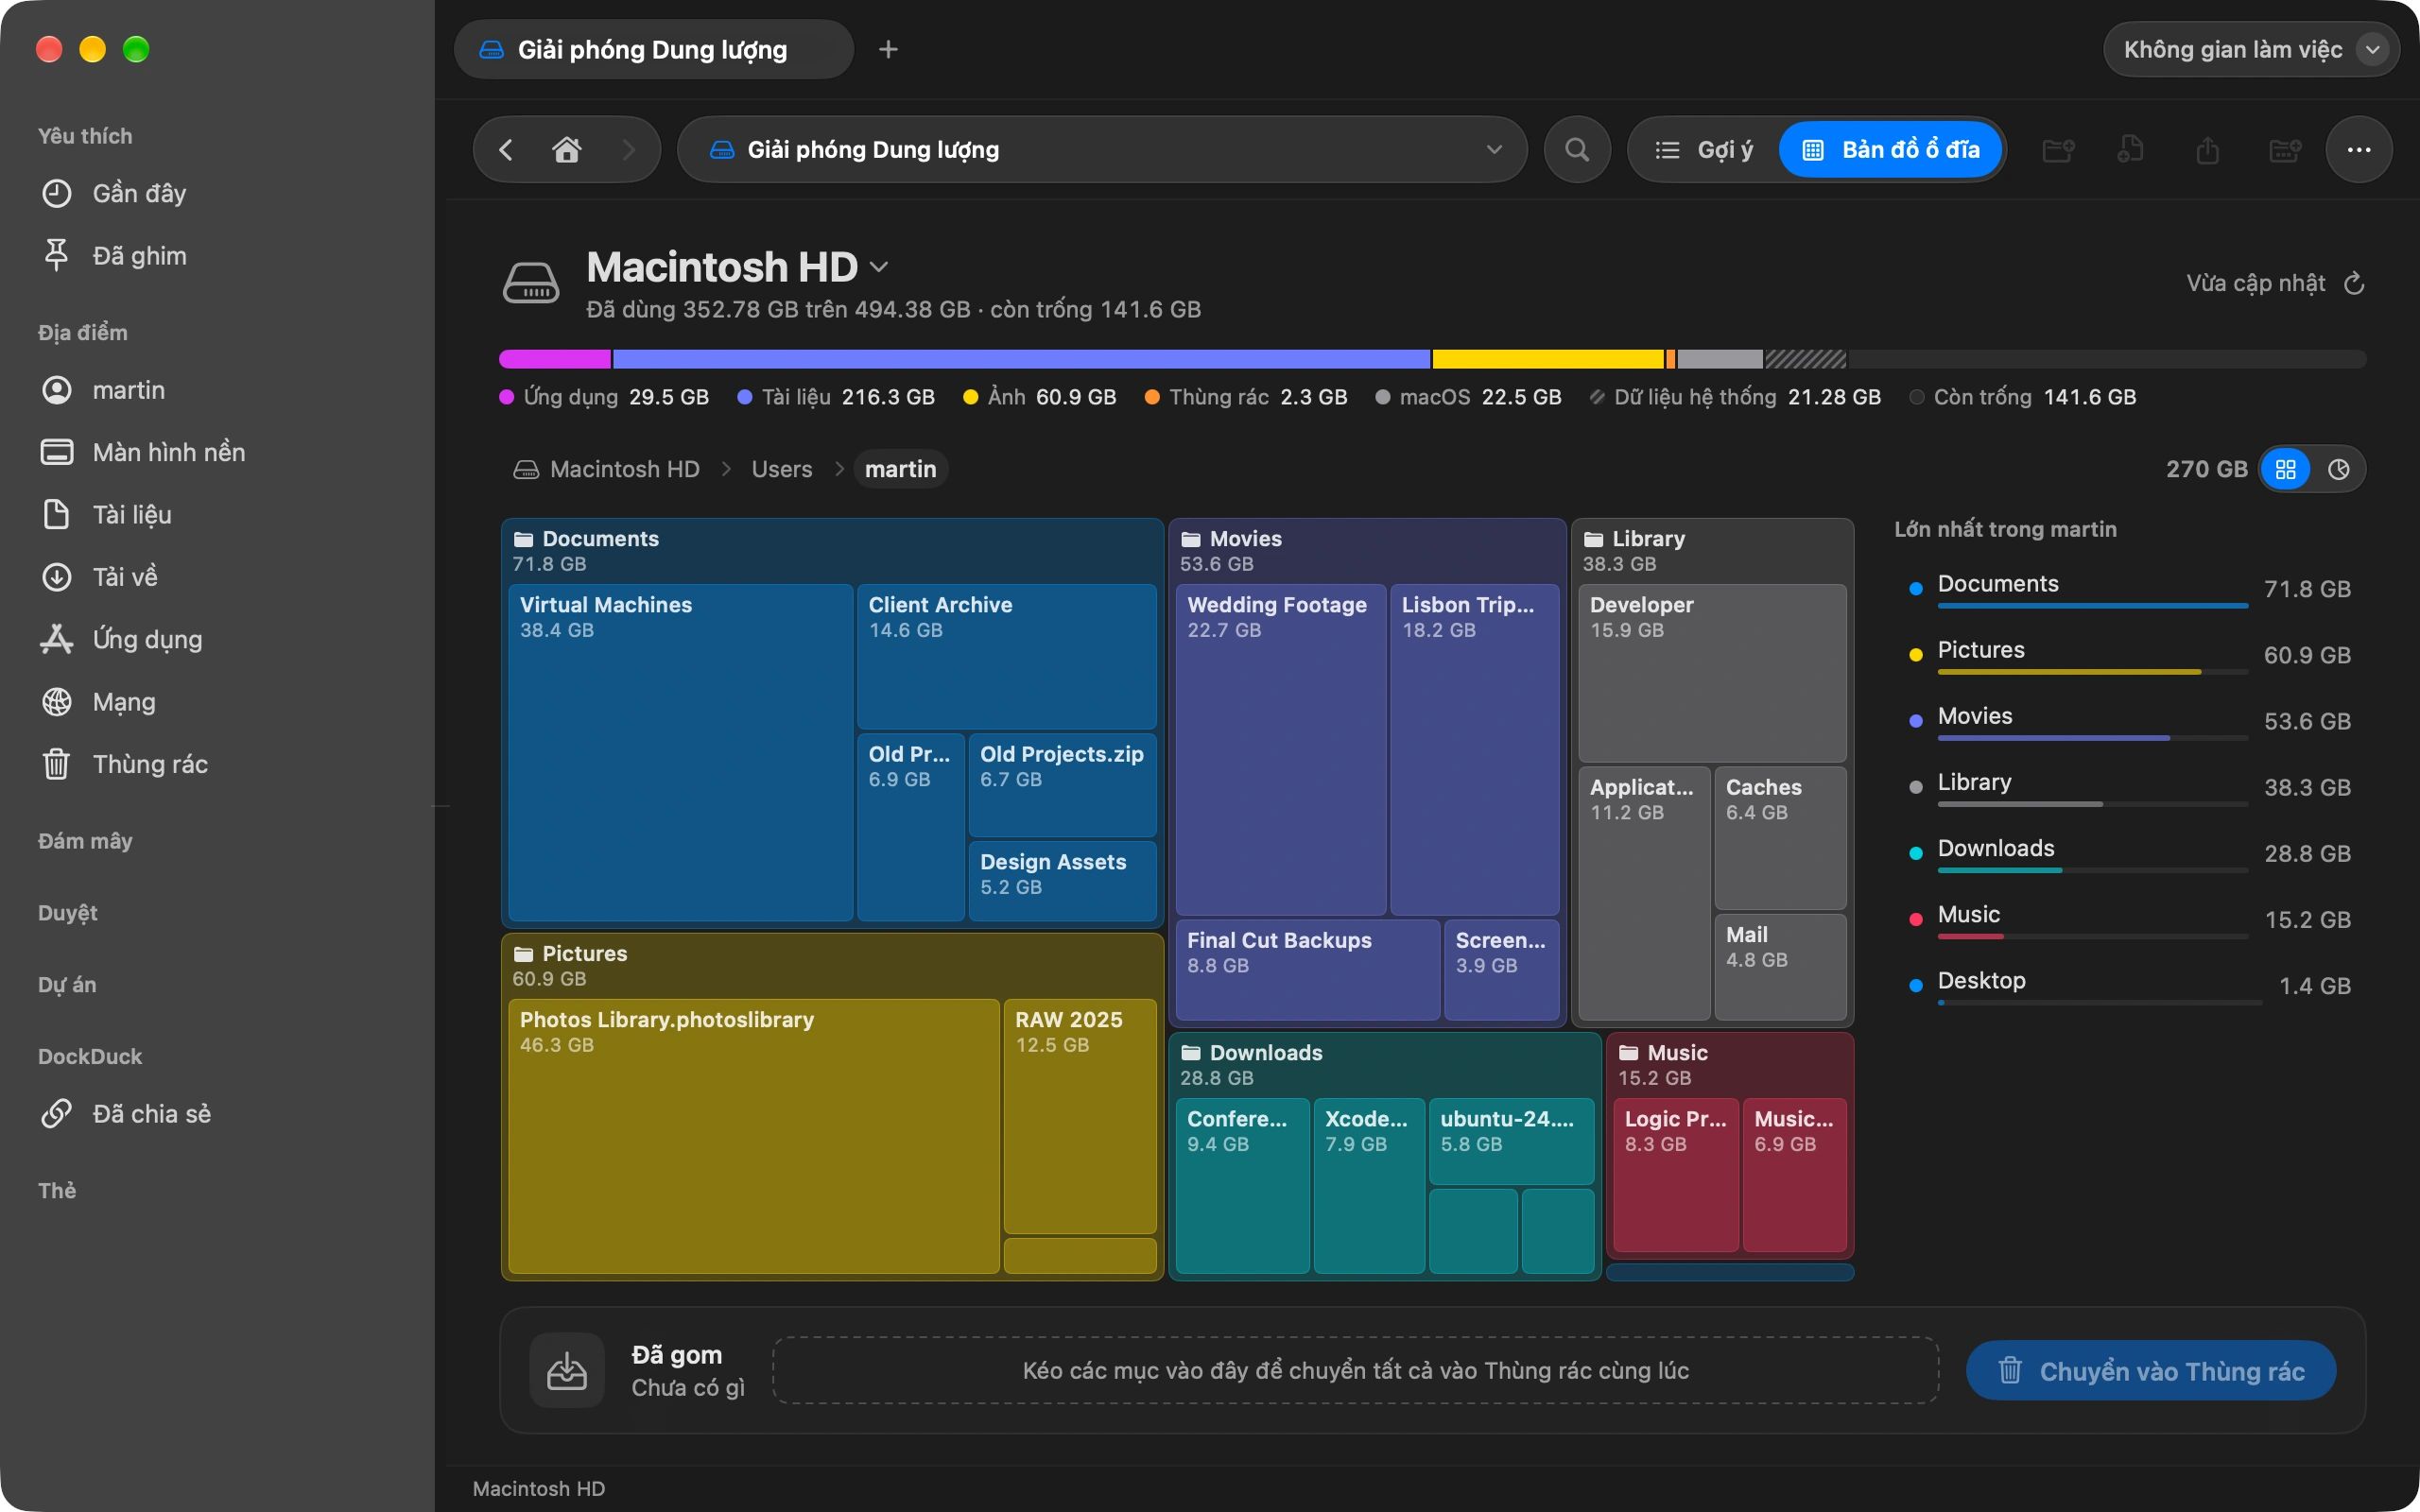Screen dimensions: 2420x1512
Task: Expand the Macintosh HD volume dropdown
Action: tap(879, 267)
